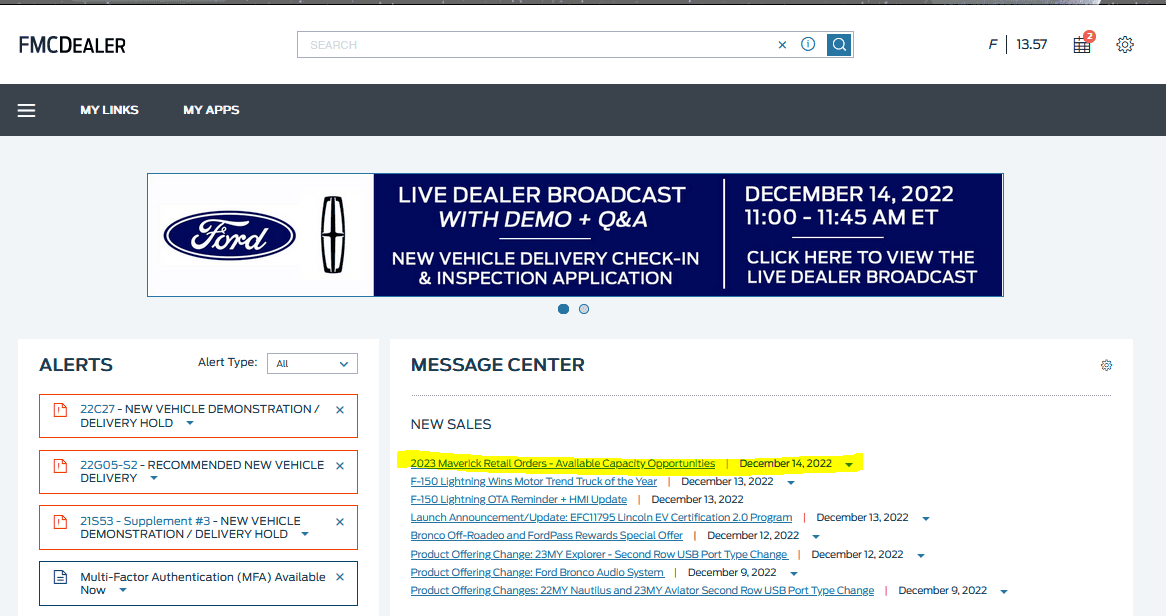This screenshot has width=1166, height=616.
Task: Open the 21S53 - Supplement #3 alert link
Action: 145,521
